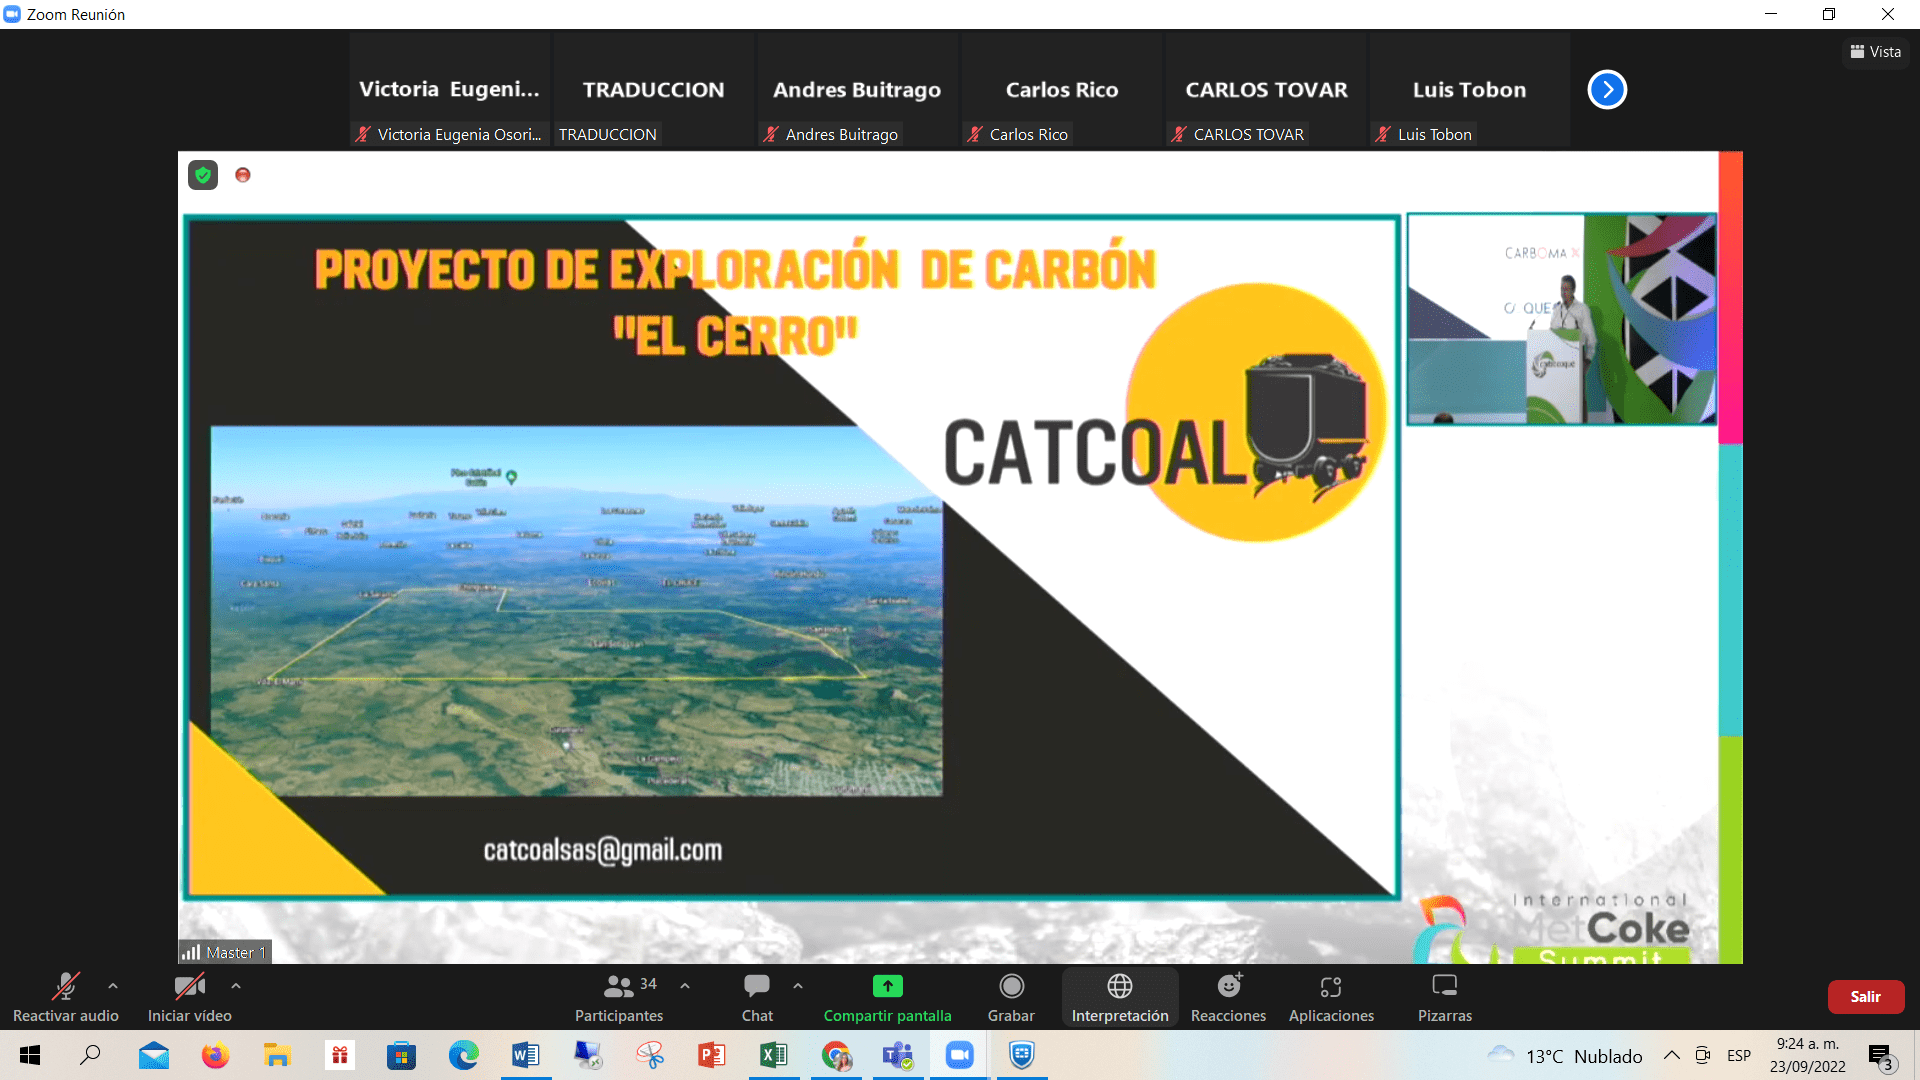This screenshot has height=1080, width=1920.
Task: Select CARLOS TOVAR participant tile
Action: (1266, 90)
